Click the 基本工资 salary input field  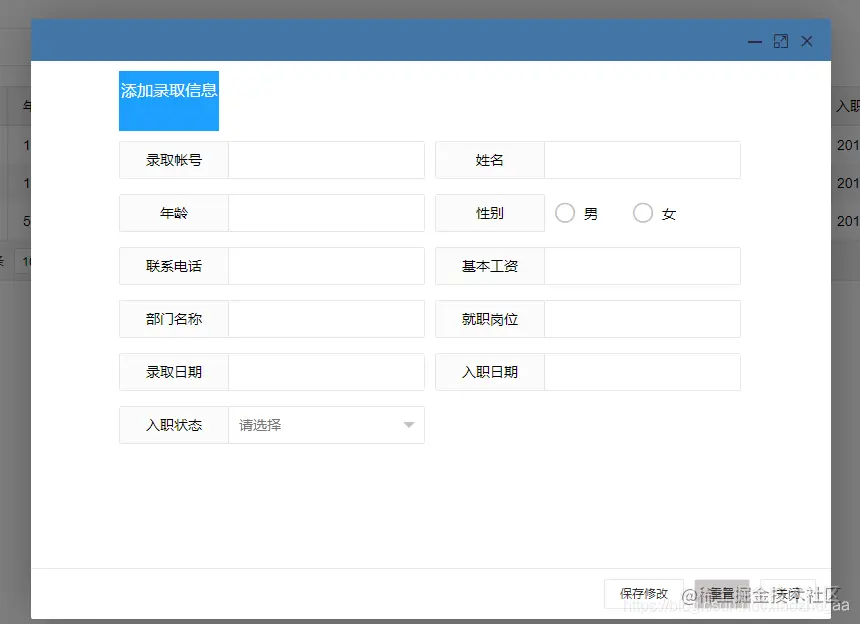(x=640, y=265)
